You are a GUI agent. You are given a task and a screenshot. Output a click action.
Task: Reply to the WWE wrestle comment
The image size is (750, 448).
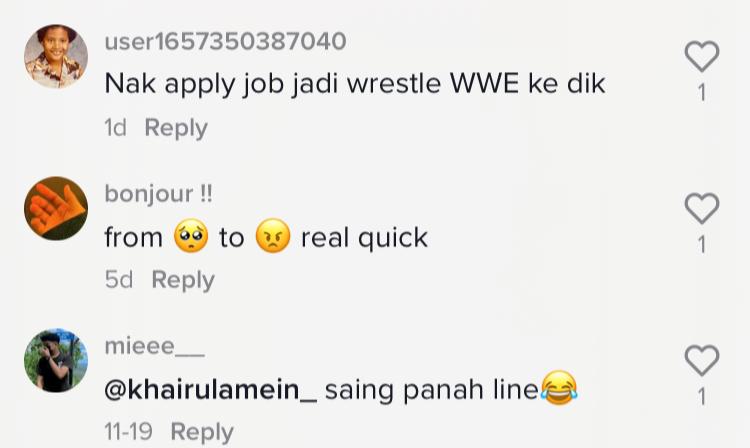(176, 128)
